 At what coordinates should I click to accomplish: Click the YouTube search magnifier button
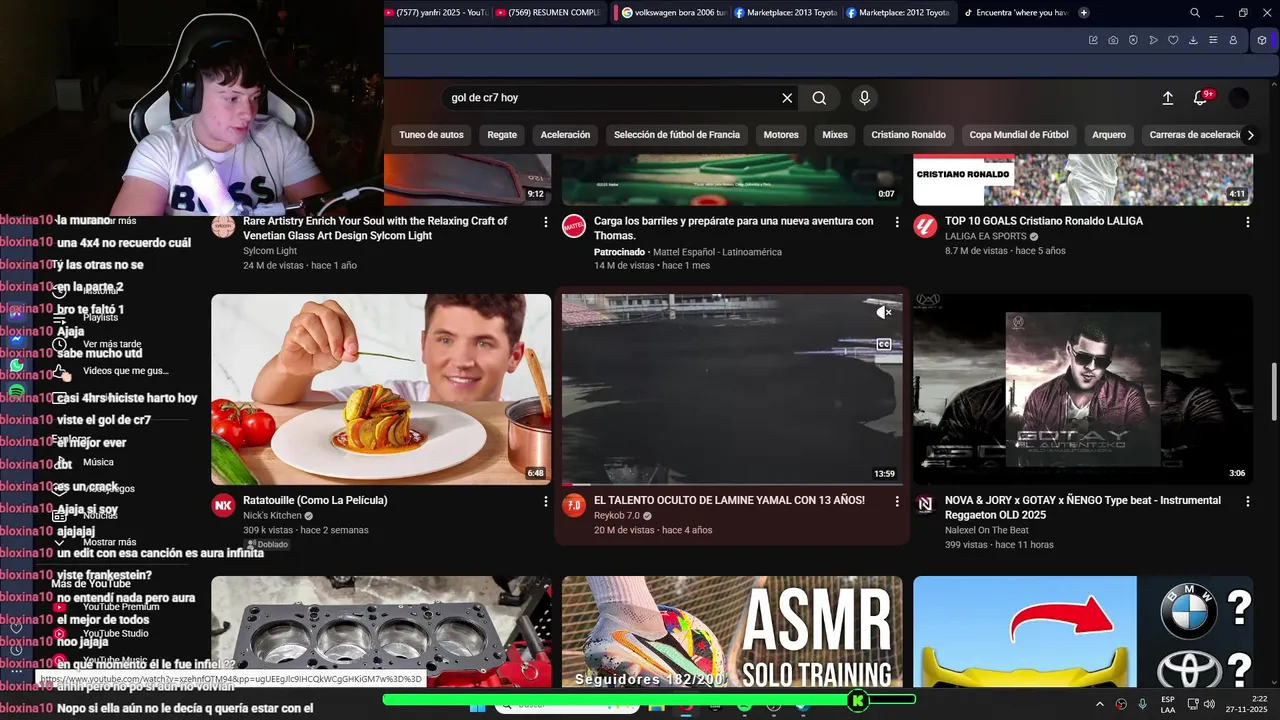pos(819,98)
